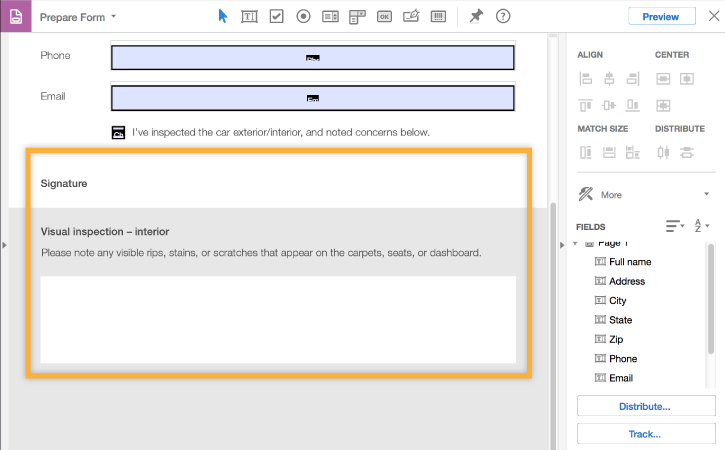This screenshot has width=725, height=450.
Task: Distribute fields horizontally
Action: pos(663,152)
